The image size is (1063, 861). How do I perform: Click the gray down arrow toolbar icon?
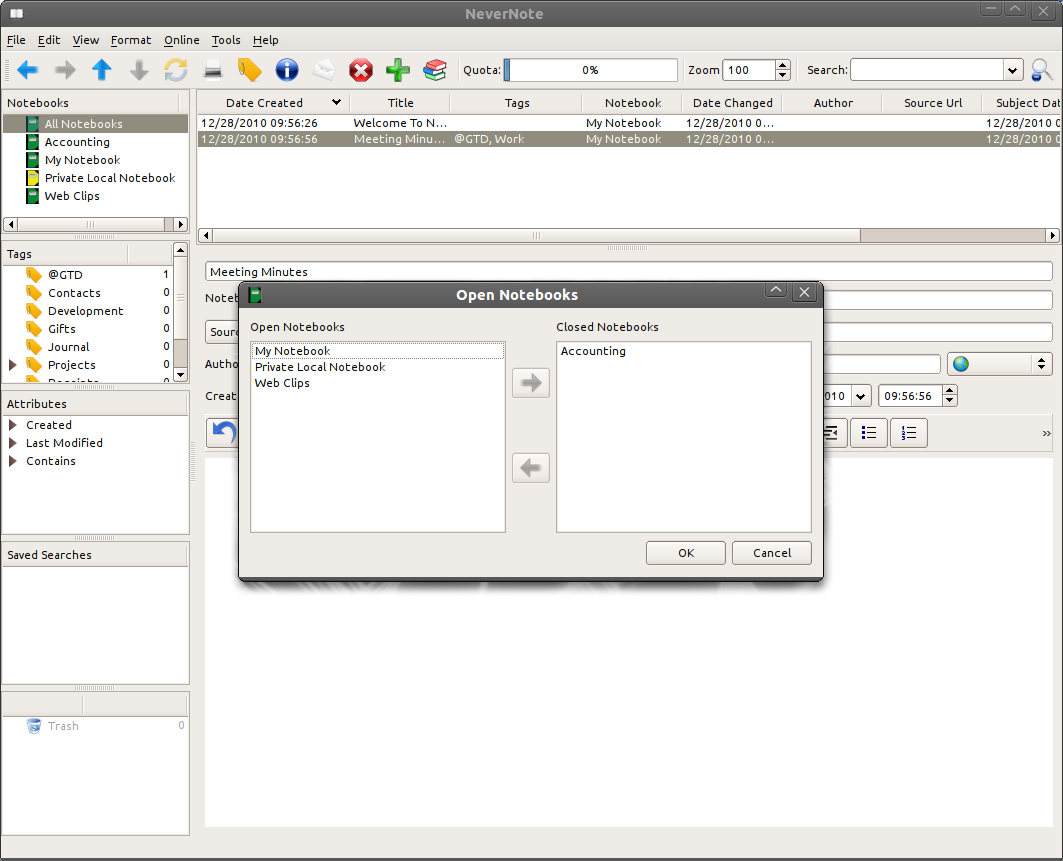click(x=139, y=70)
